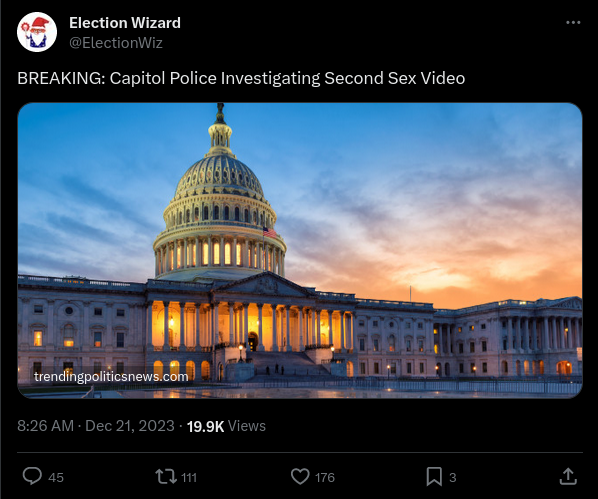Click the 45 replies count
Viewport: 598px width, 499px height.
[56, 477]
